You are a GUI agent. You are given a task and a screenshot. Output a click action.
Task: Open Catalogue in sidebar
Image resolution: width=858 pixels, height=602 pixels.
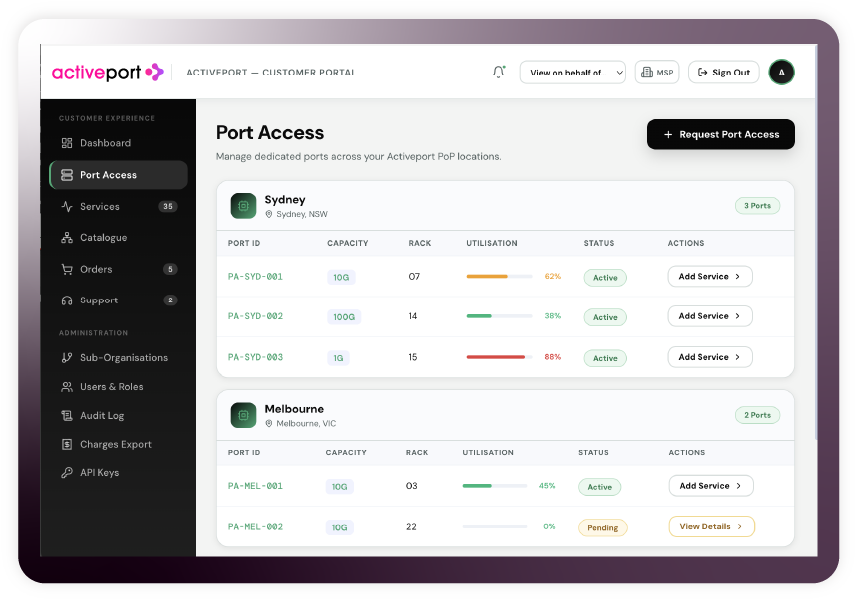(x=118, y=238)
